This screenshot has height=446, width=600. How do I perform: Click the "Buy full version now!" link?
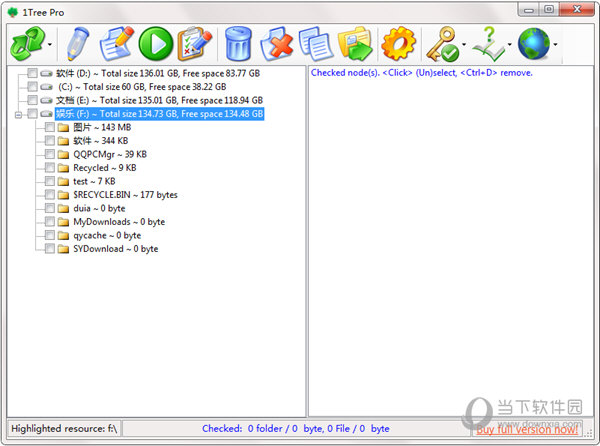tap(527, 429)
